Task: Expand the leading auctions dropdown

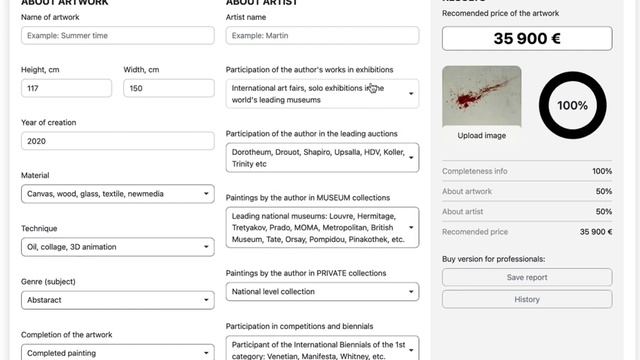Action: [322, 158]
